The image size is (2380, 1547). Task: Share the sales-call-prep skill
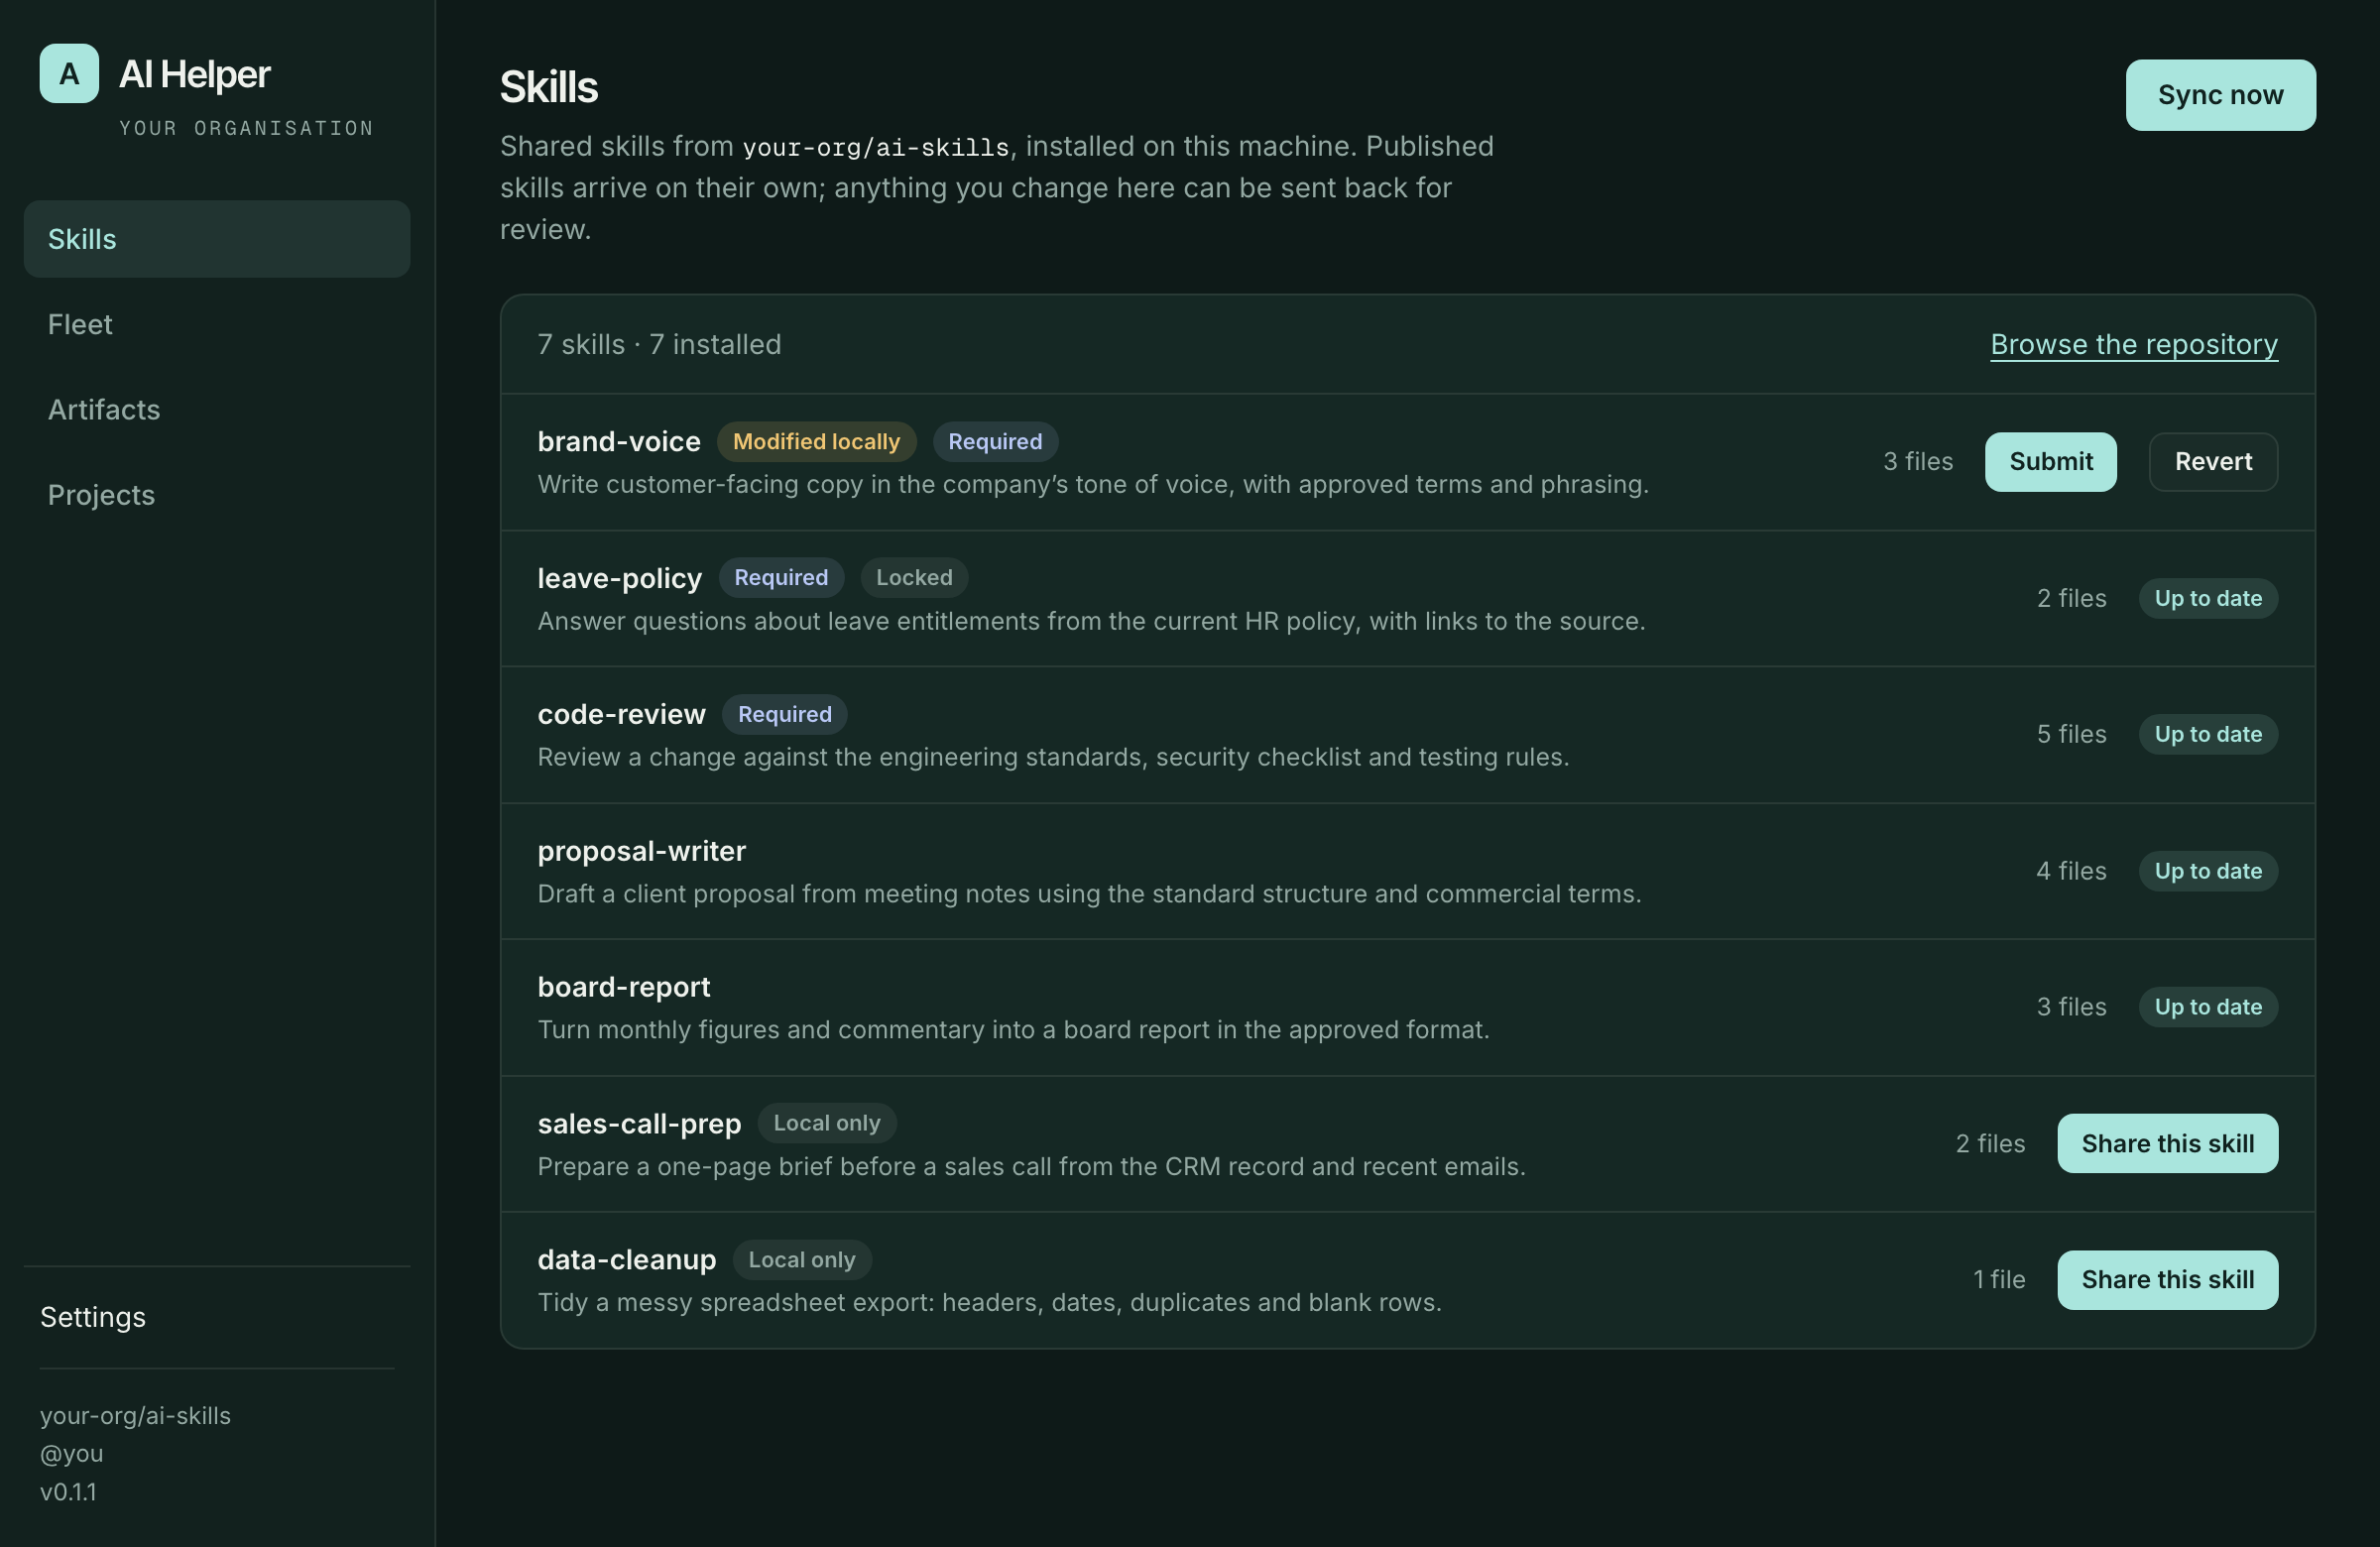click(2167, 1144)
